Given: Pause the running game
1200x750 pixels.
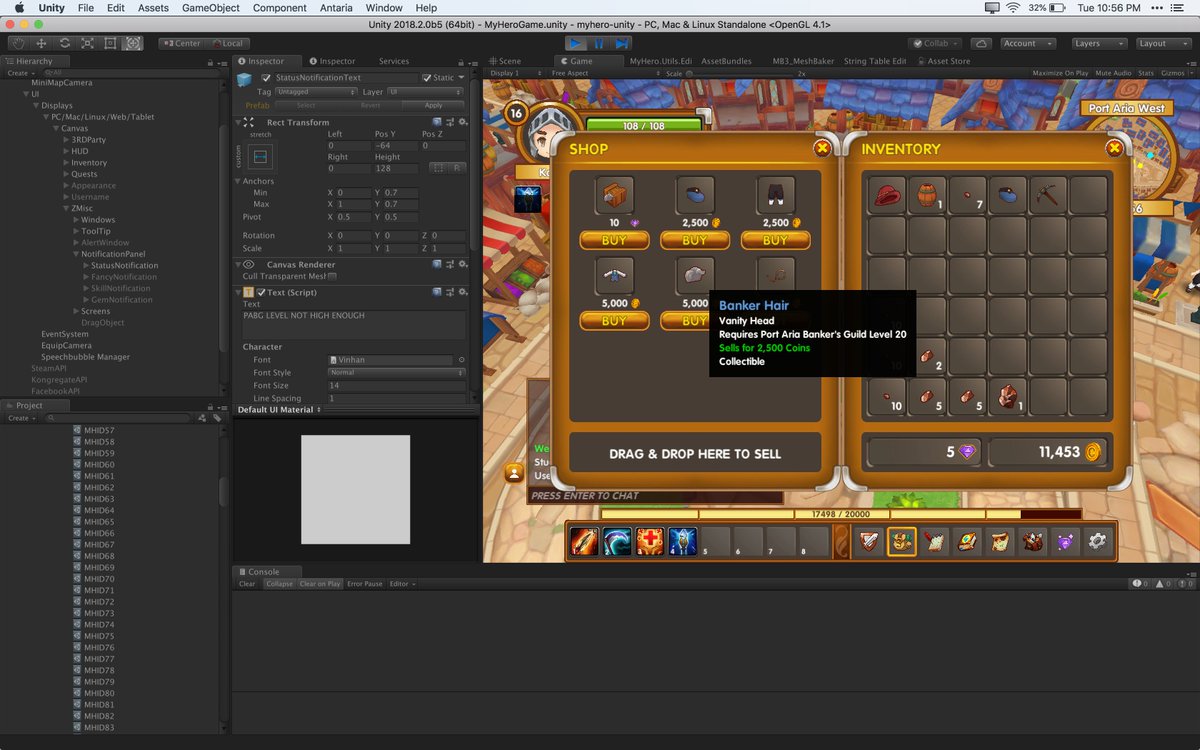Looking at the screenshot, I should pyautogui.click(x=599, y=43).
